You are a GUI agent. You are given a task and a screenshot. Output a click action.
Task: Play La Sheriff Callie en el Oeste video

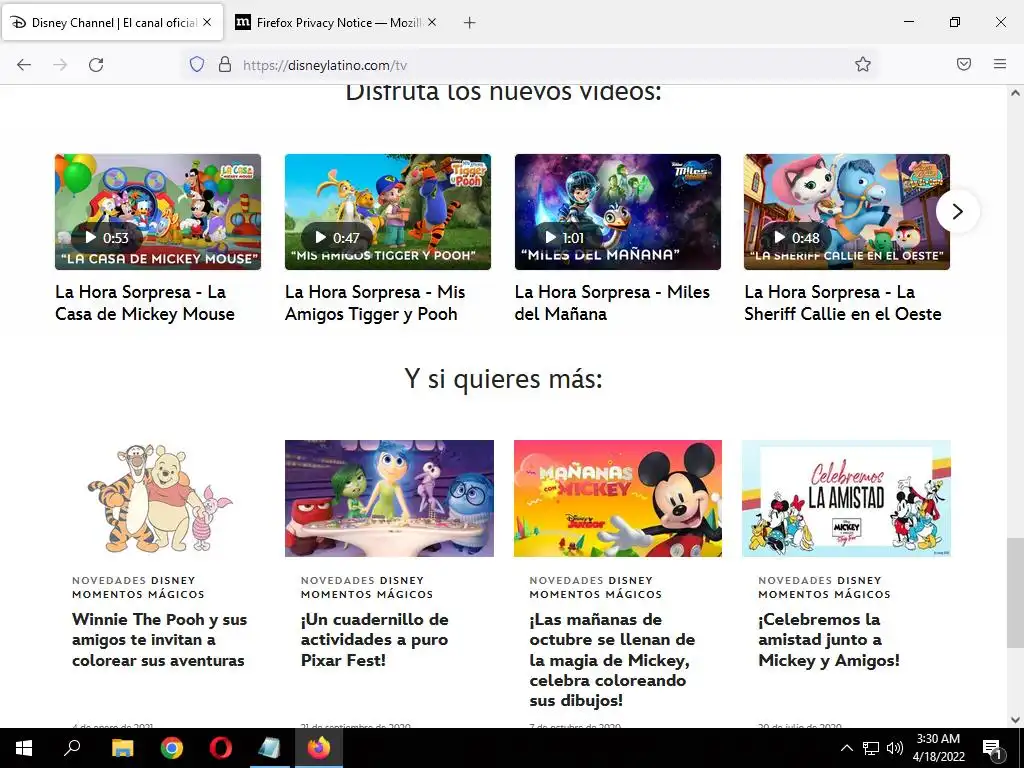pos(847,212)
